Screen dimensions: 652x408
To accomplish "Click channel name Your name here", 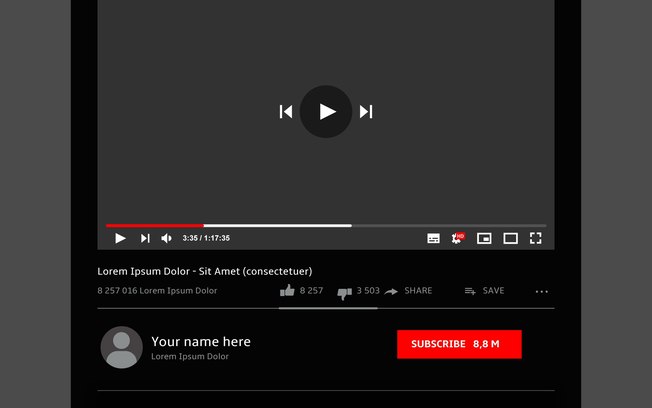I will 201,341.
